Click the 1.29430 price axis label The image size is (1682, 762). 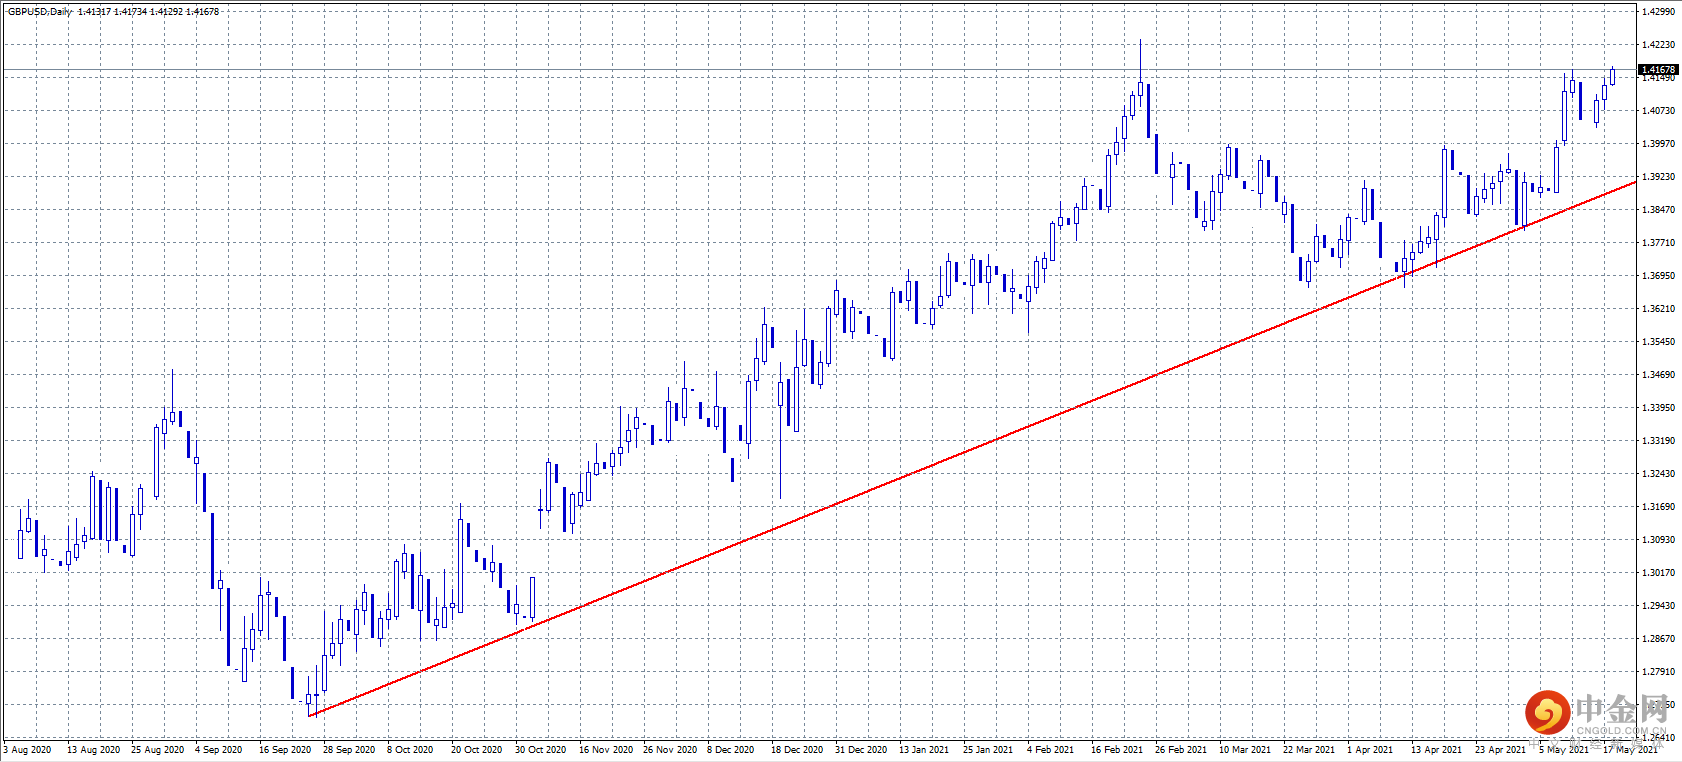point(1659,606)
